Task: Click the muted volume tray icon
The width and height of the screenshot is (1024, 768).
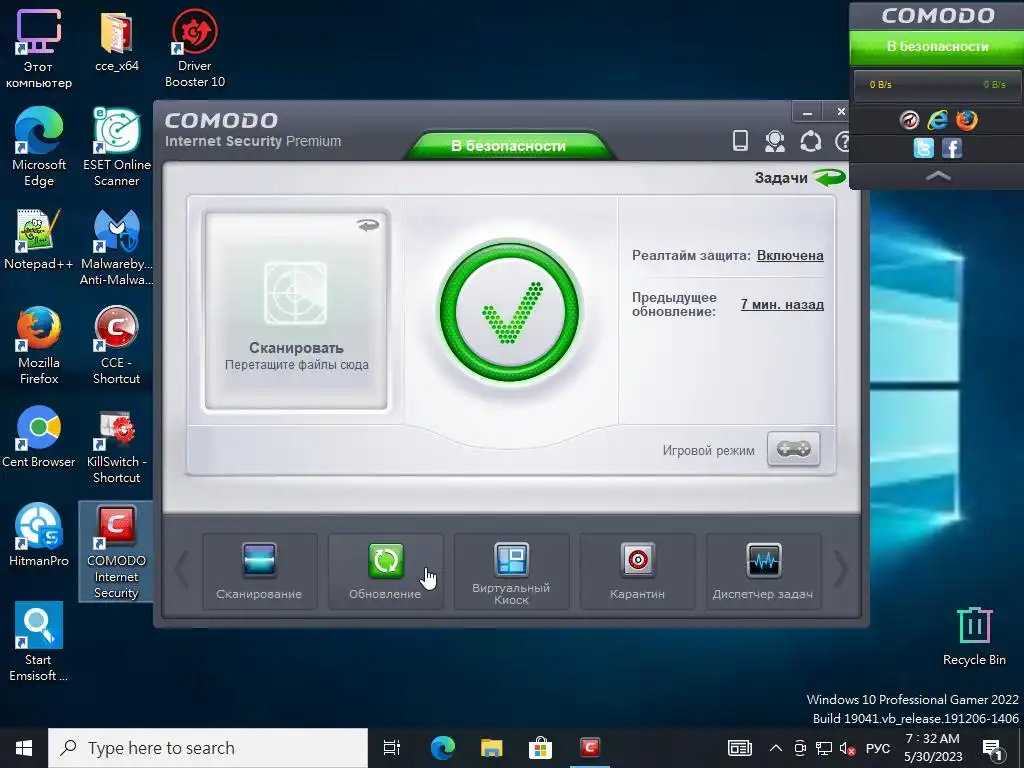Action: 847,748
